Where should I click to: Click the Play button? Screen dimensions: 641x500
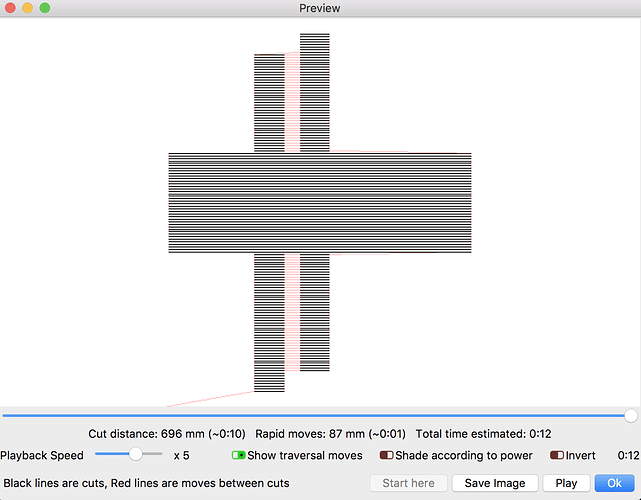point(566,483)
